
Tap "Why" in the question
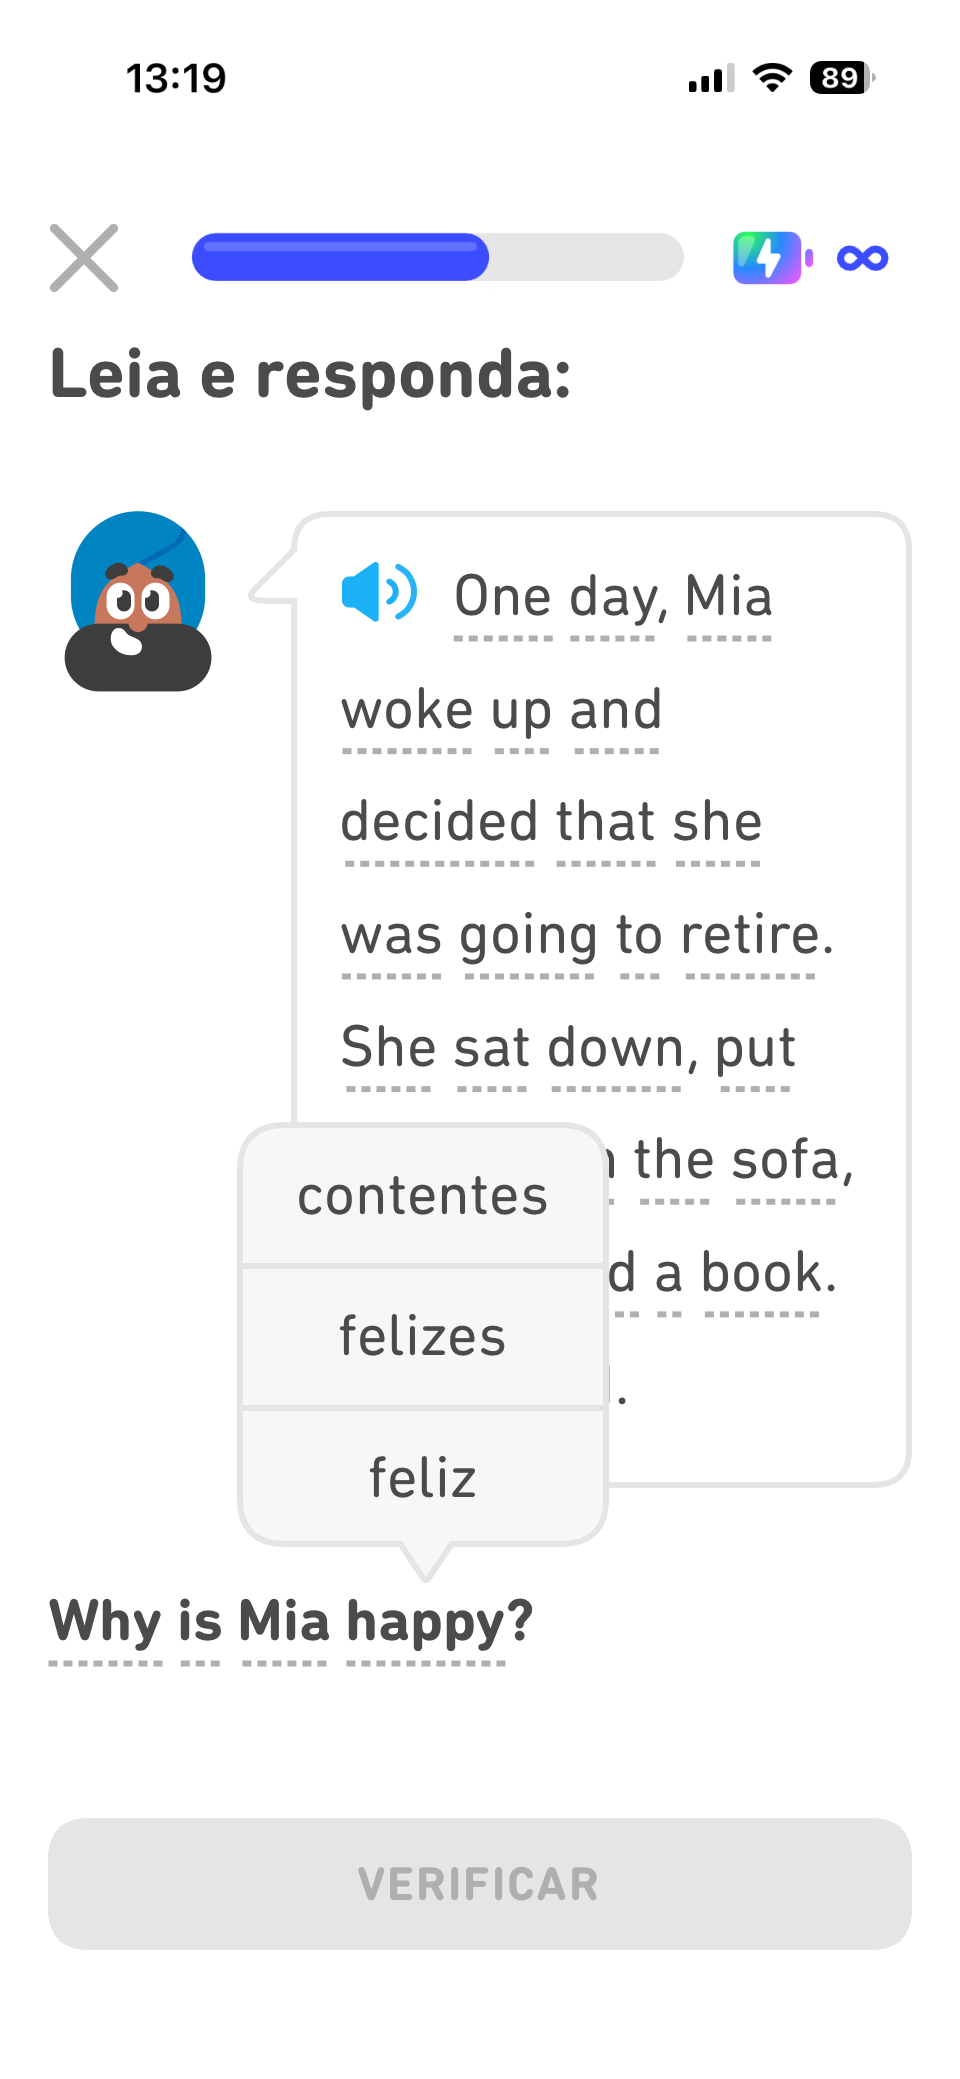(105, 1621)
